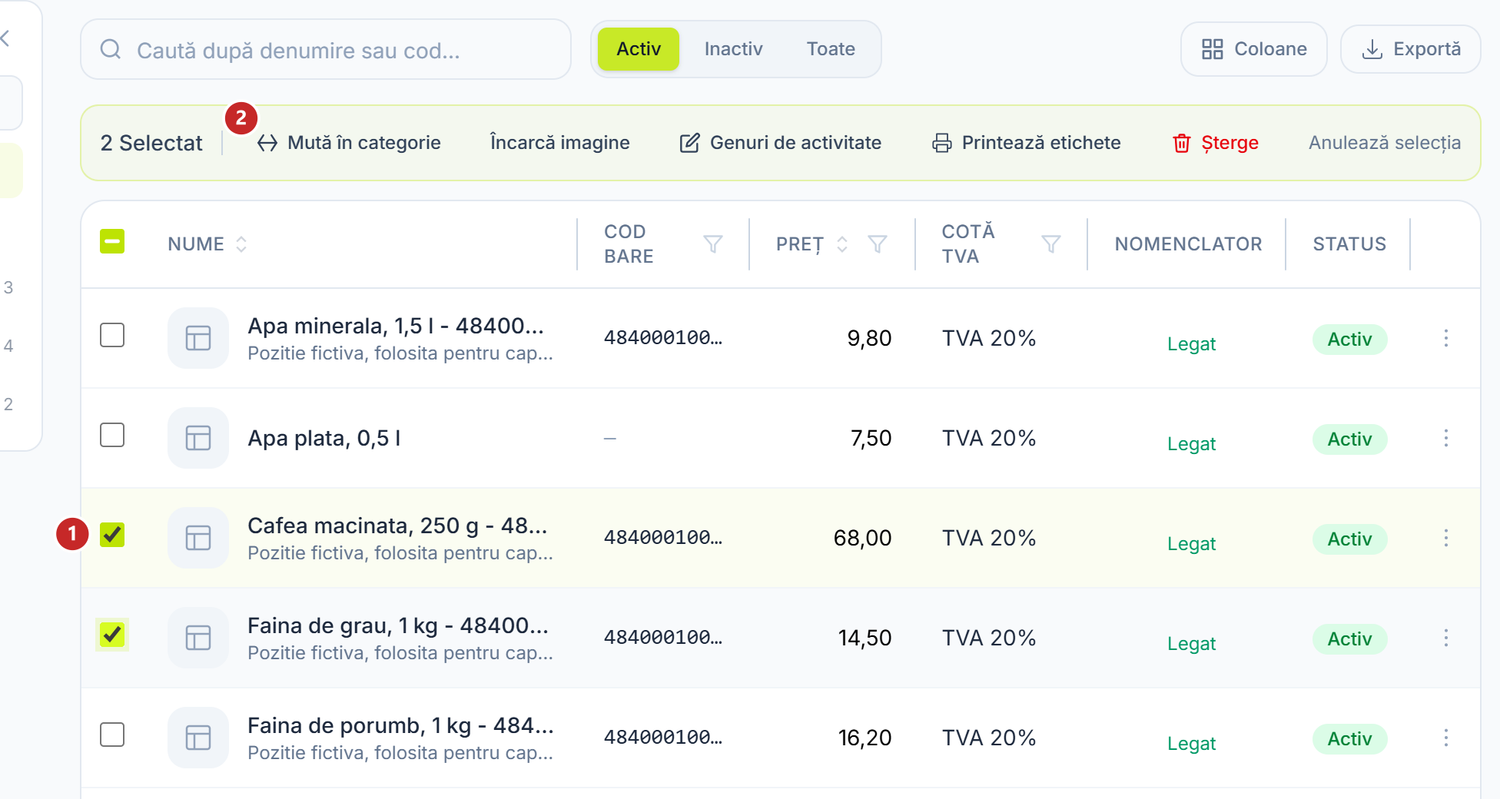Screen dimensions: 1500x799
Task: Click the product image placeholder for Cafea macinata
Action: pyautogui.click(x=198, y=538)
